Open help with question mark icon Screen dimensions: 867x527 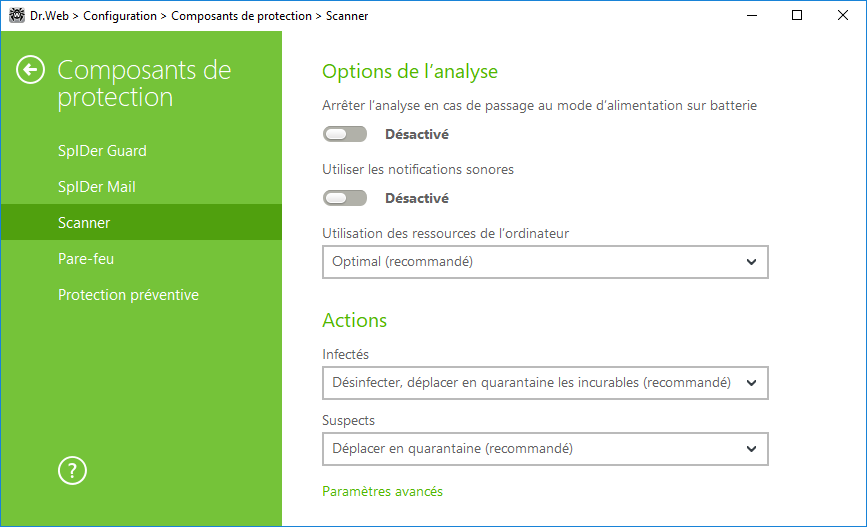pyautogui.click(x=72, y=471)
